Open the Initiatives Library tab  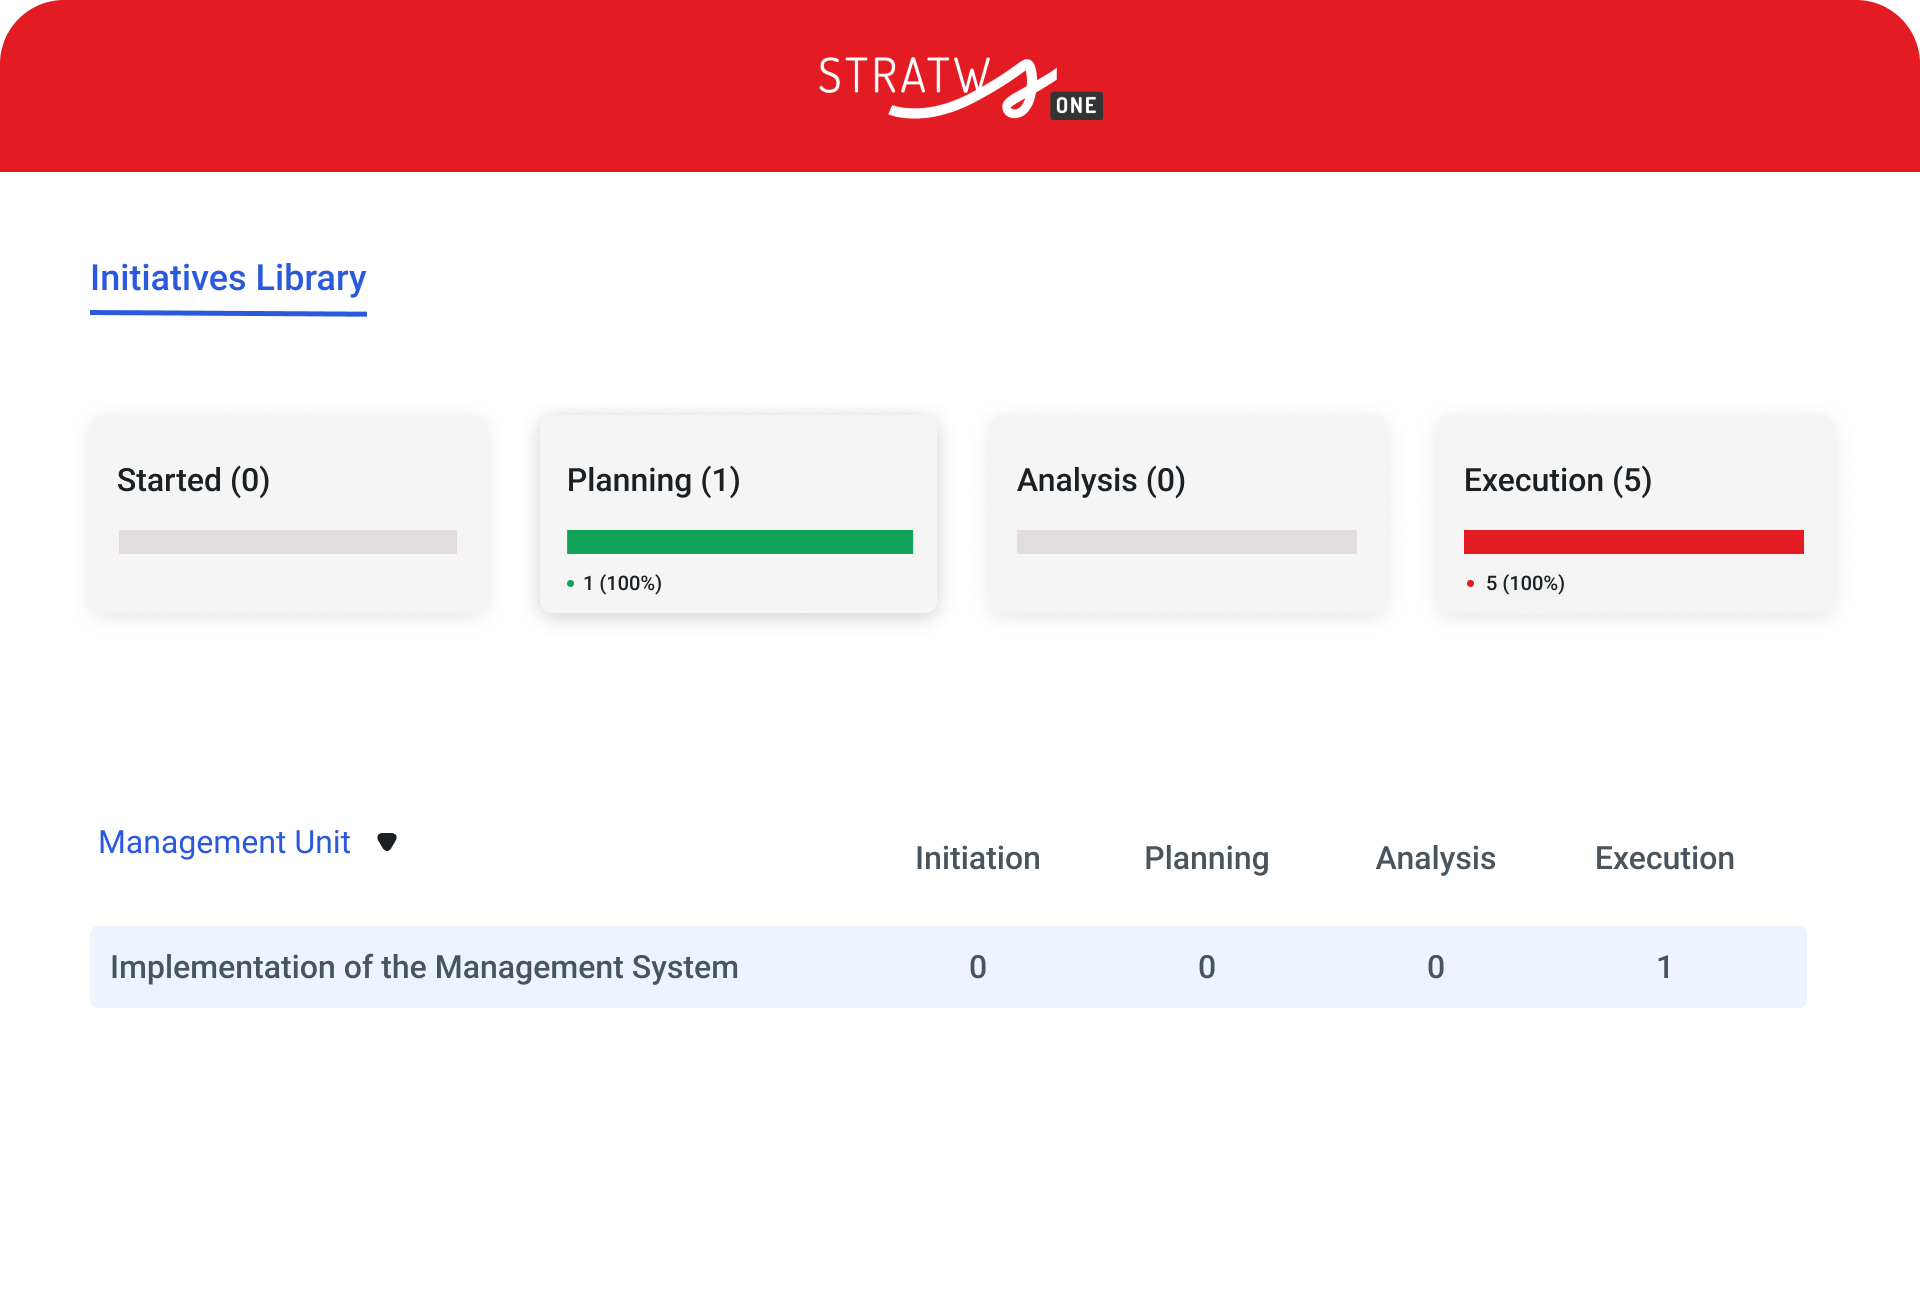click(228, 278)
